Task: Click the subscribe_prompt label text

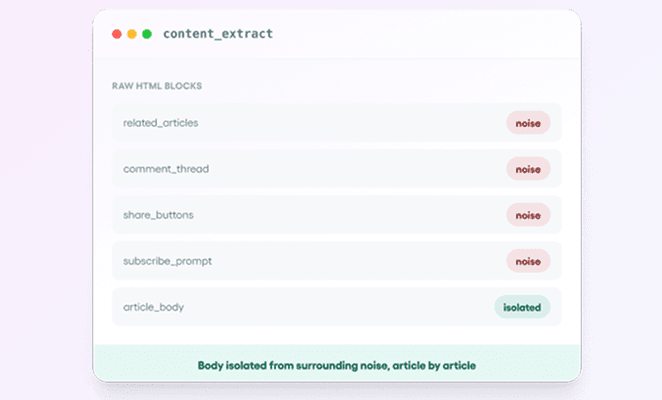Action: [x=167, y=261]
